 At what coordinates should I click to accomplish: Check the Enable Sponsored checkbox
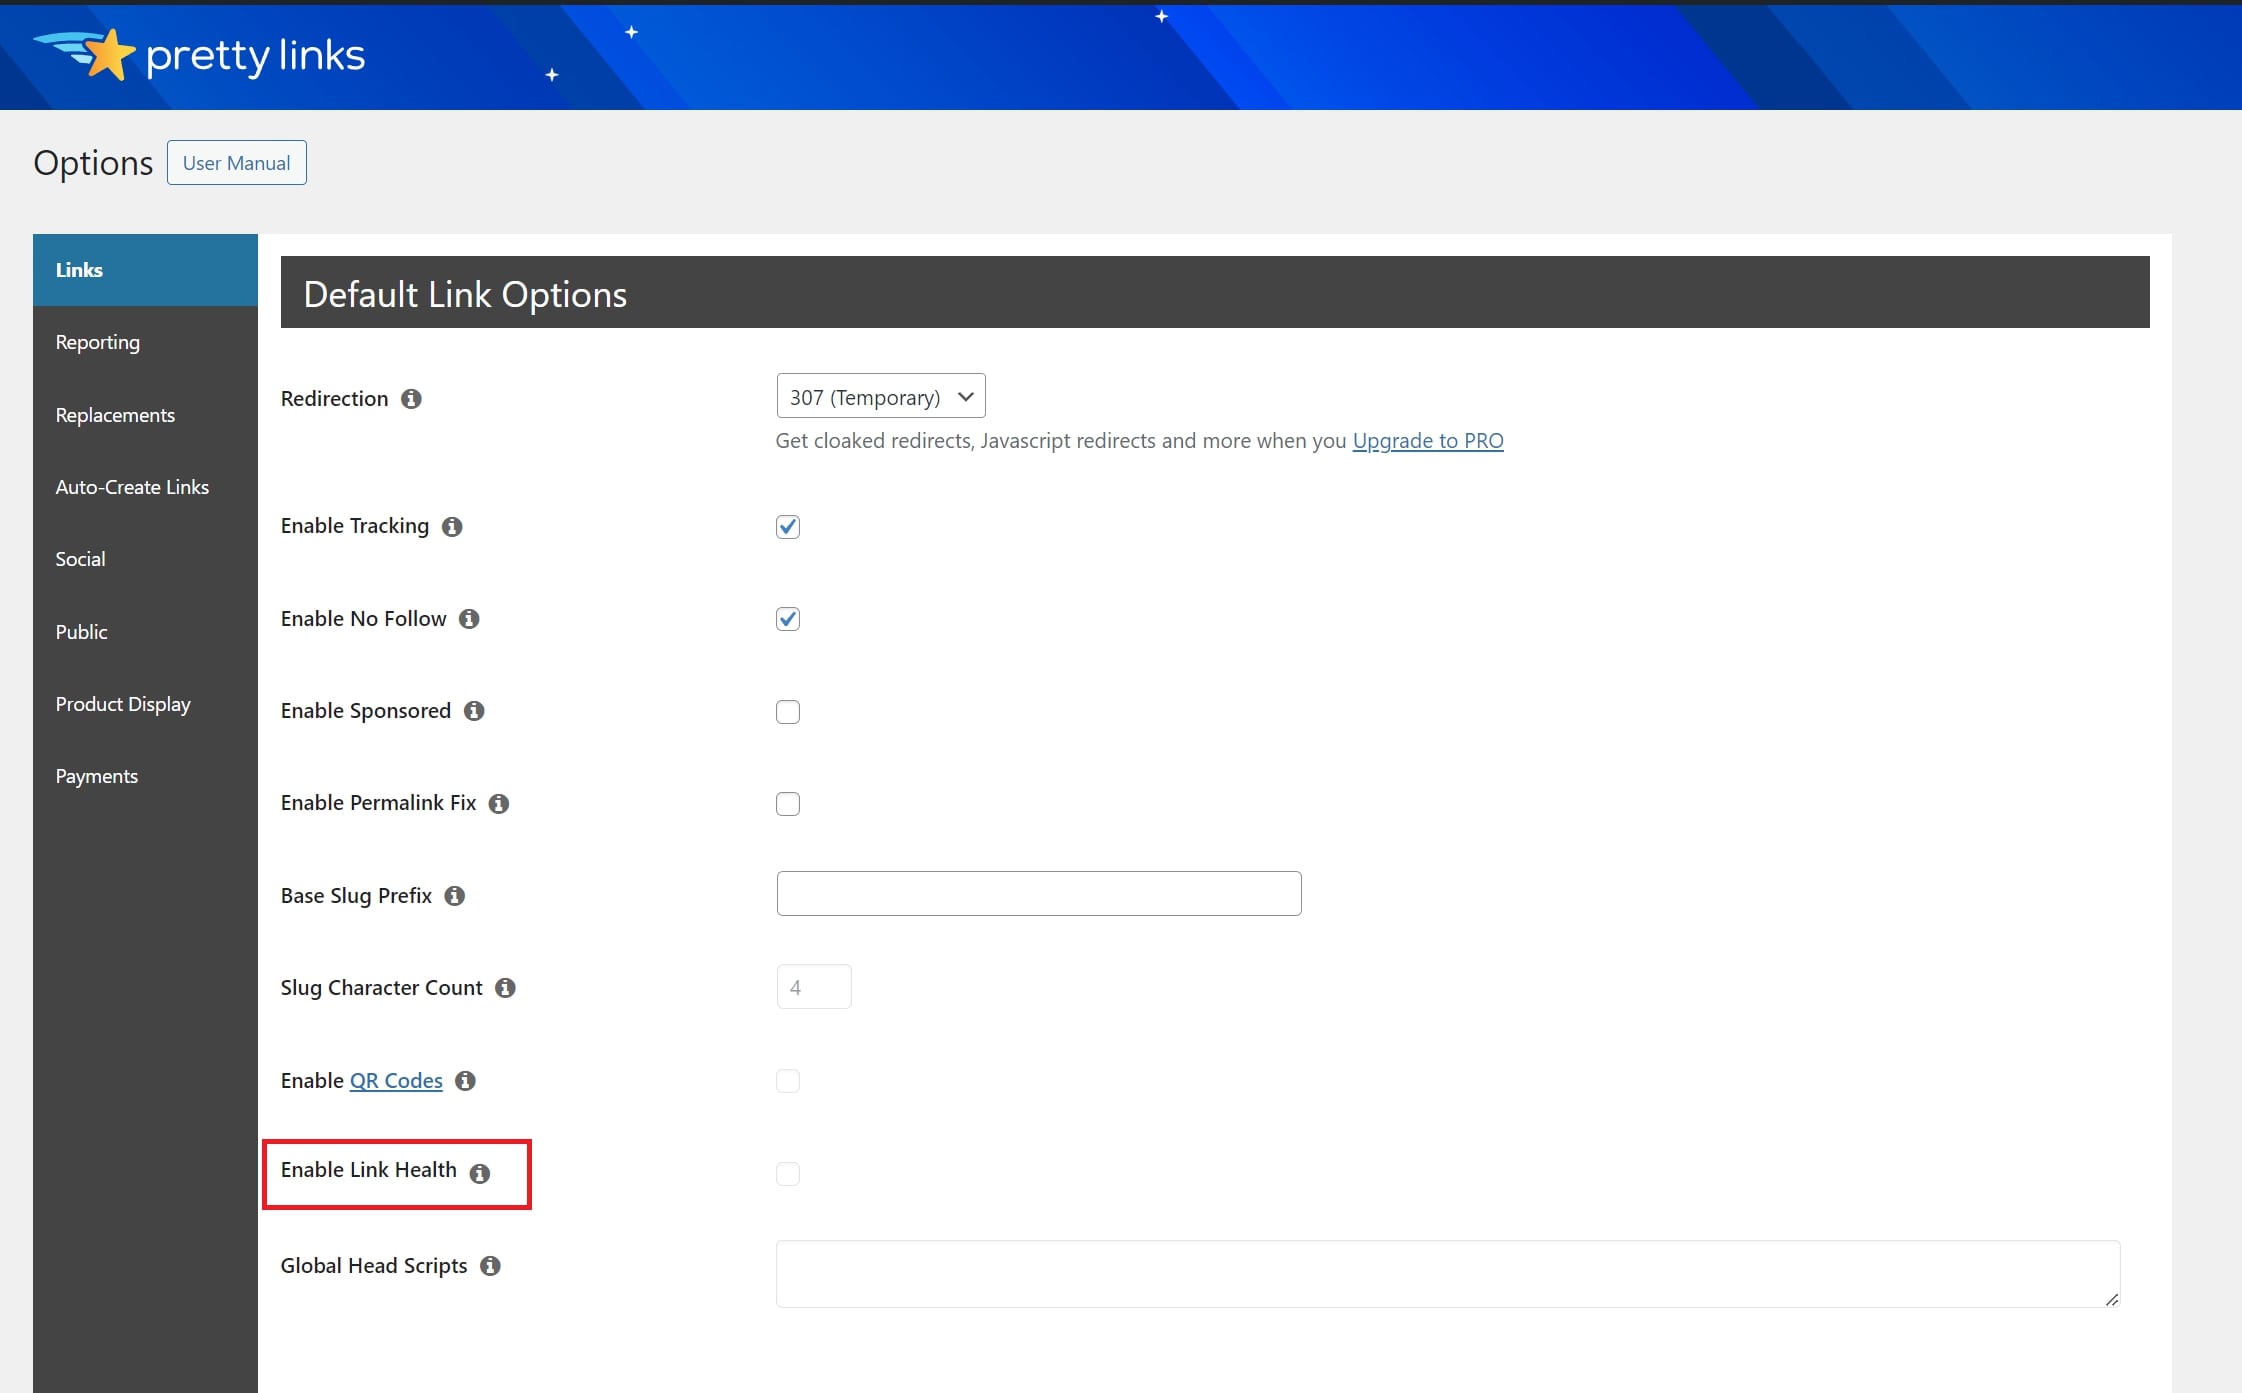(x=788, y=712)
